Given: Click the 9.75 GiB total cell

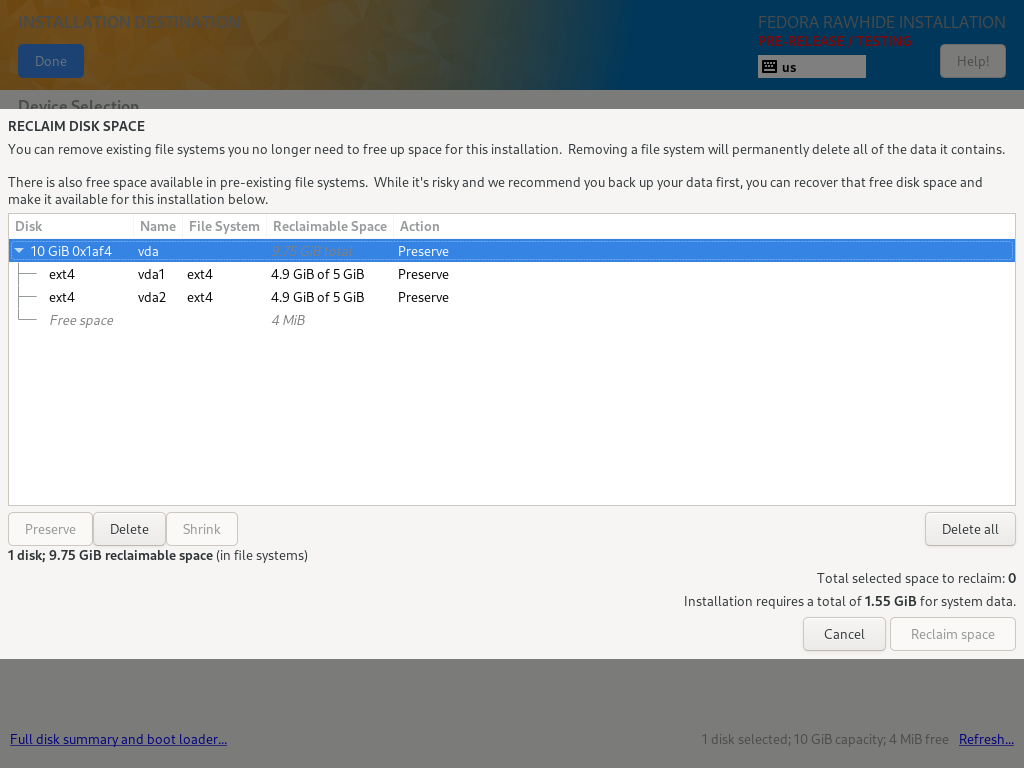Looking at the screenshot, I should [312, 251].
